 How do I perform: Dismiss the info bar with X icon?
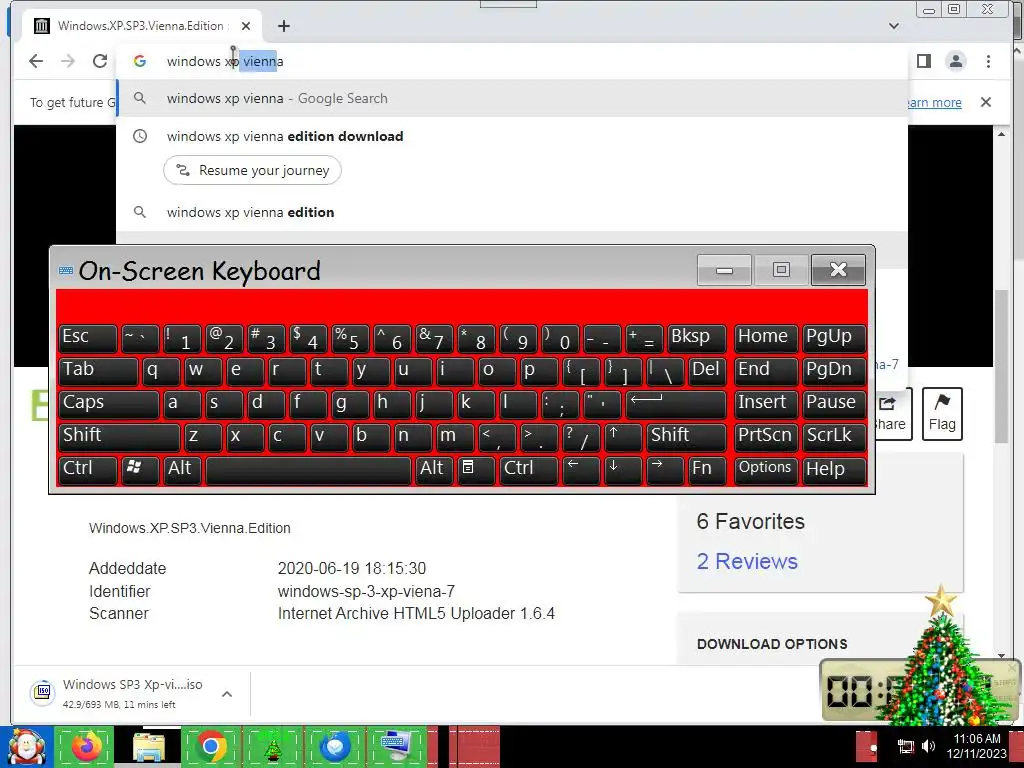[985, 102]
